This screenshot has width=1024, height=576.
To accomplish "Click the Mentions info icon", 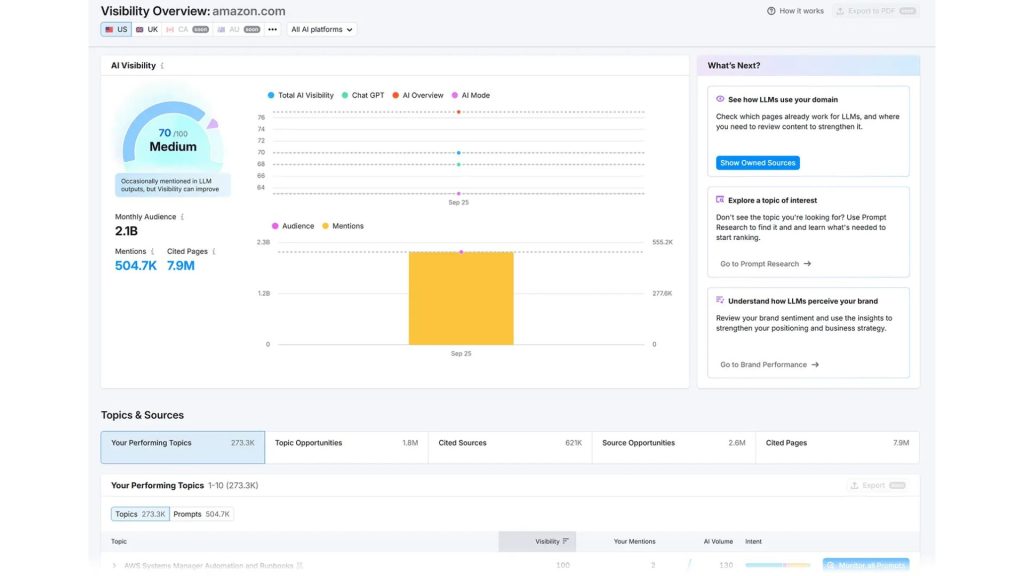I will point(152,251).
